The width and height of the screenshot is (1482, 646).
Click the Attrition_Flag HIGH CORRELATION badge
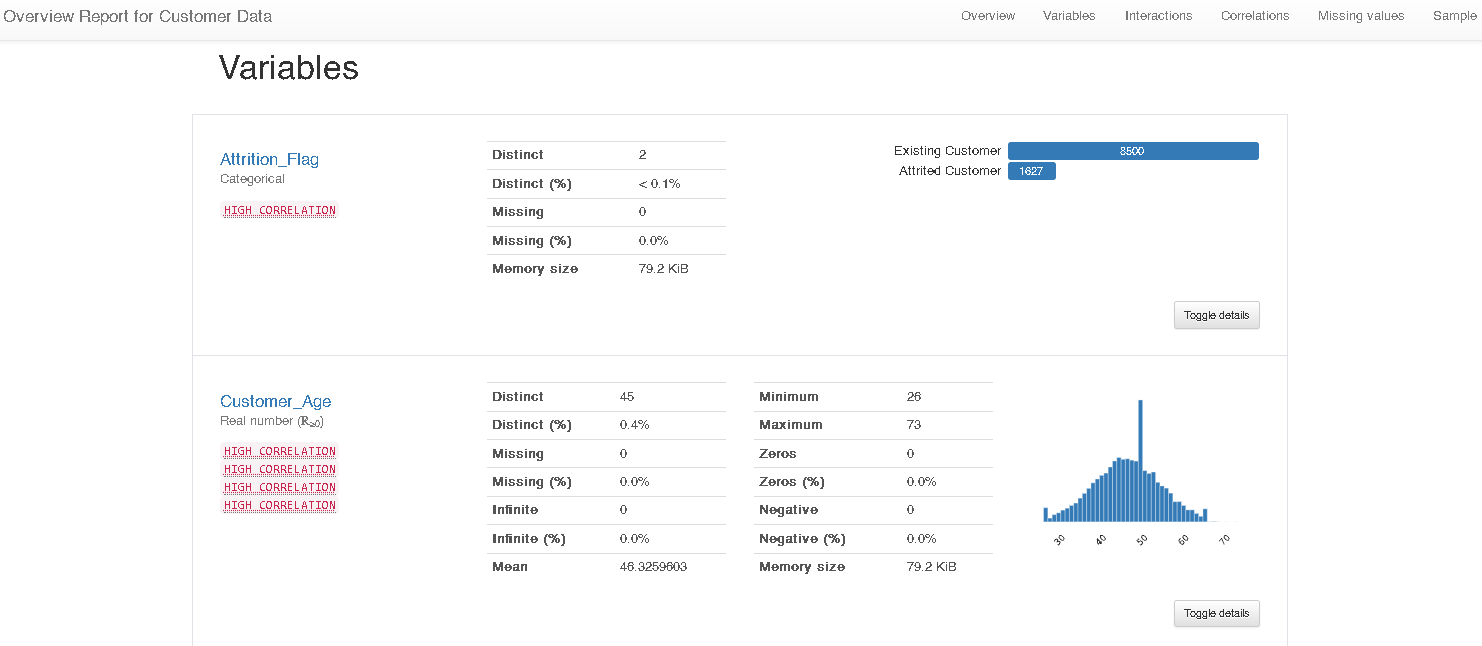pos(280,211)
